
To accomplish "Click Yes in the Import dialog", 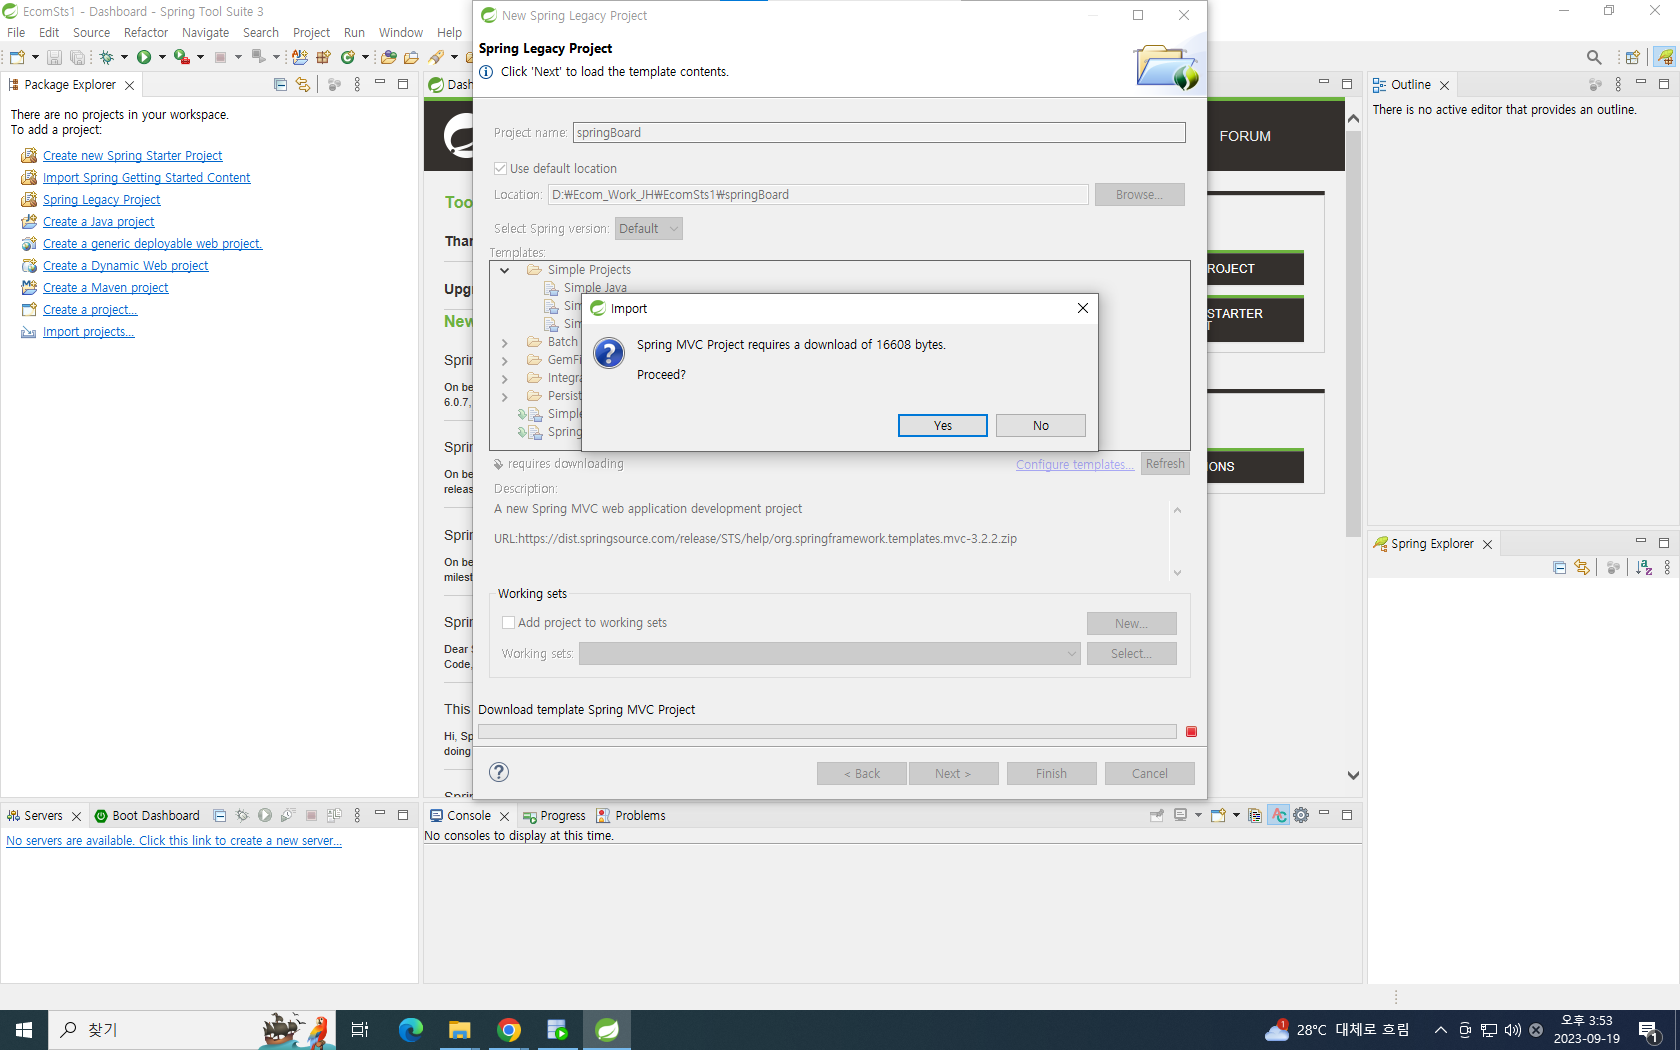I will pyautogui.click(x=943, y=426).
